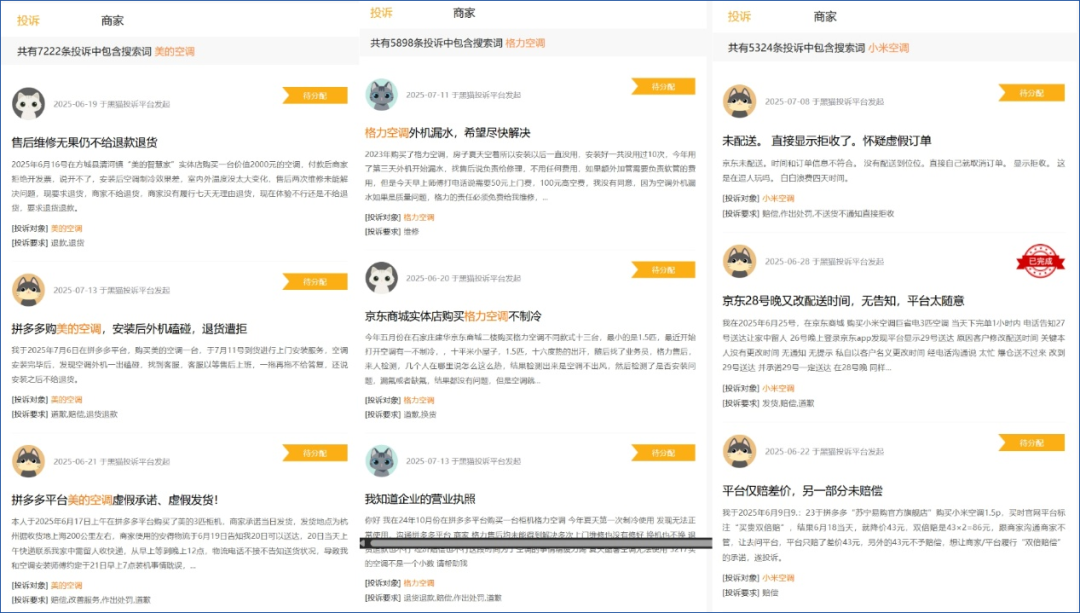Screen dimensions: 1080x613
Task: Click date text 2025-06-21 于黑猫投诉平台发起
Action: coord(112,462)
